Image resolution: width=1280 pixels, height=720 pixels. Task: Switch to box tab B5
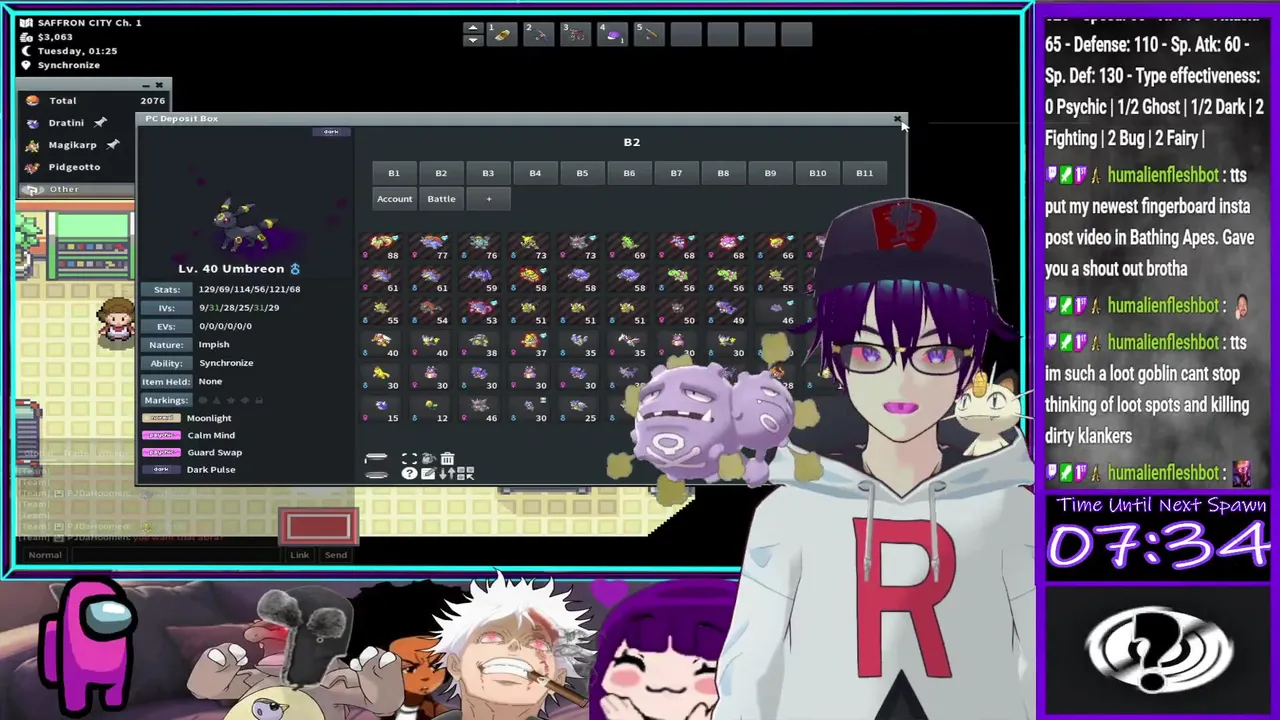[582, 173]
